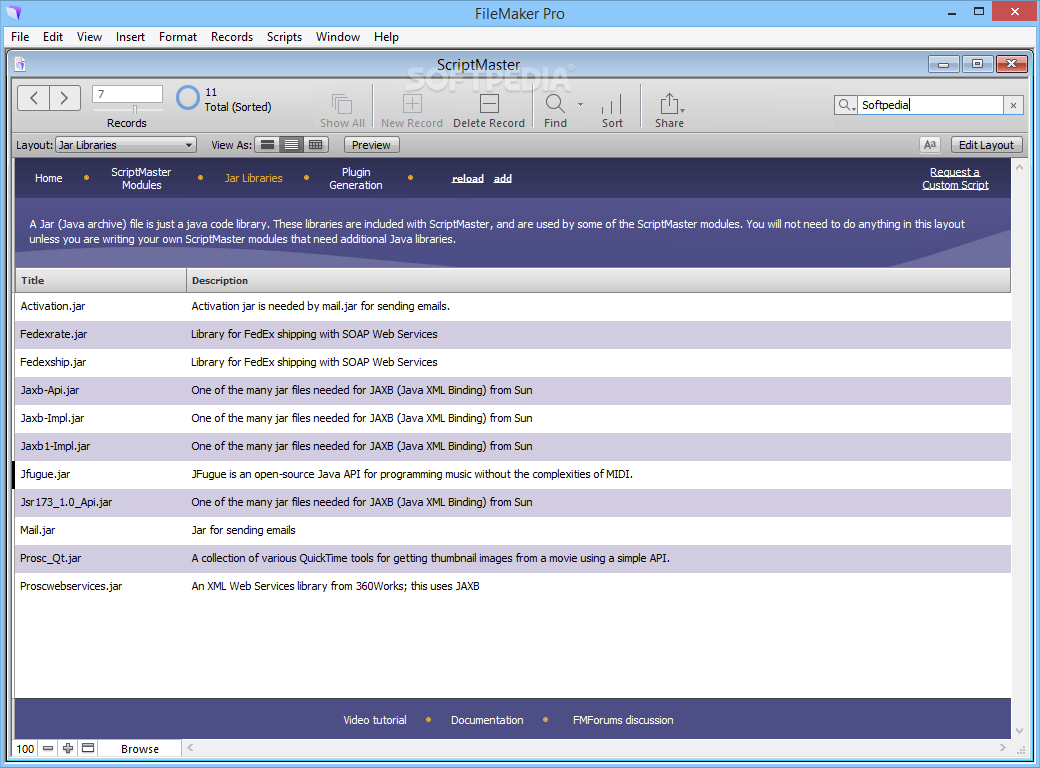The height and width of the screenshot is (768, 1040).
Task: Open the Insert menu
Action: pyautogui.click(x=130, y=36)
